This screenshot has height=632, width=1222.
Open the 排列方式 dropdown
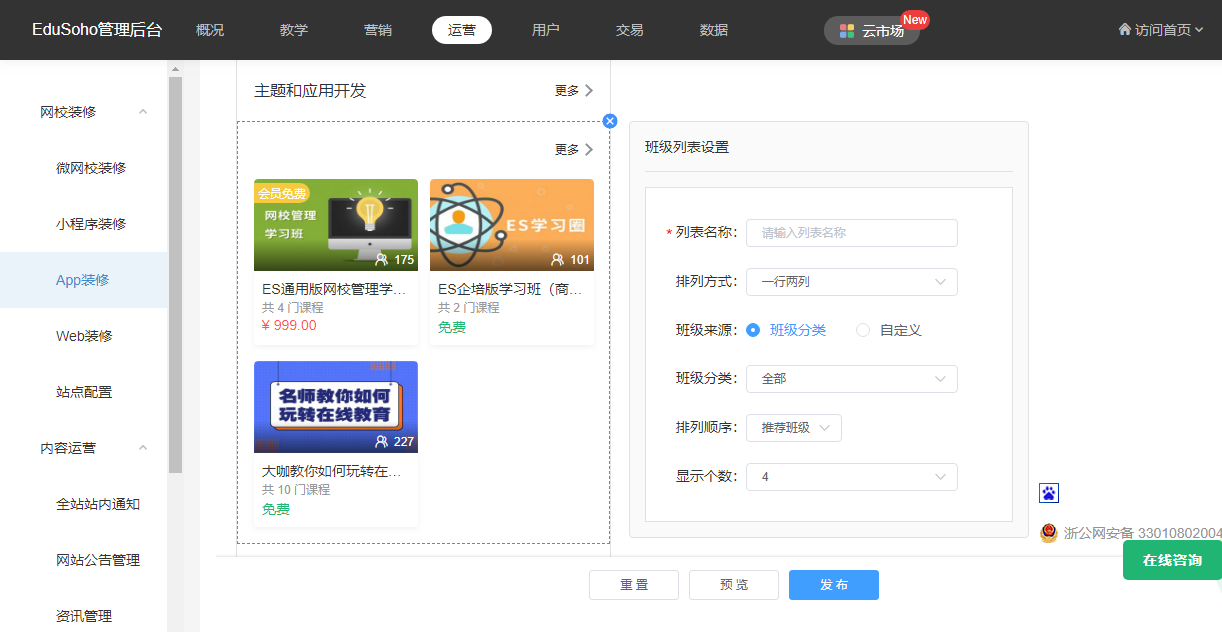(x=852, y=282)
